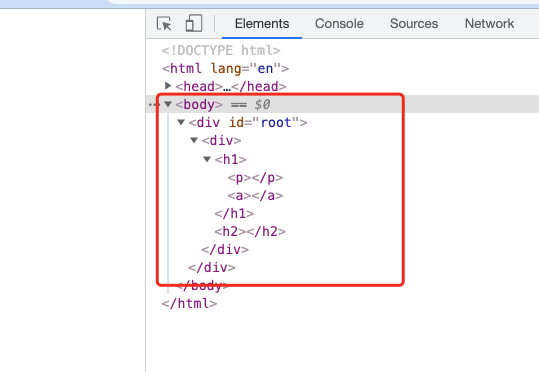Select the h2 element line

point(250,231)
